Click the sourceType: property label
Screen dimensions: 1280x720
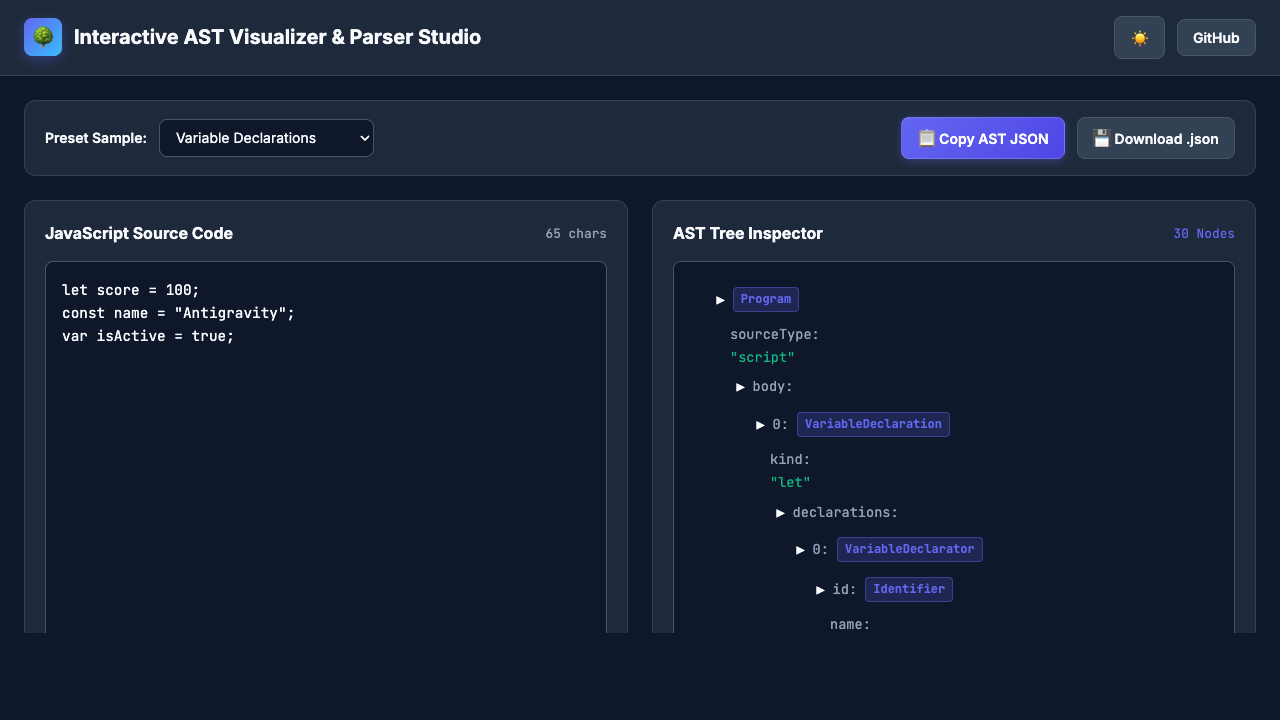775,334
